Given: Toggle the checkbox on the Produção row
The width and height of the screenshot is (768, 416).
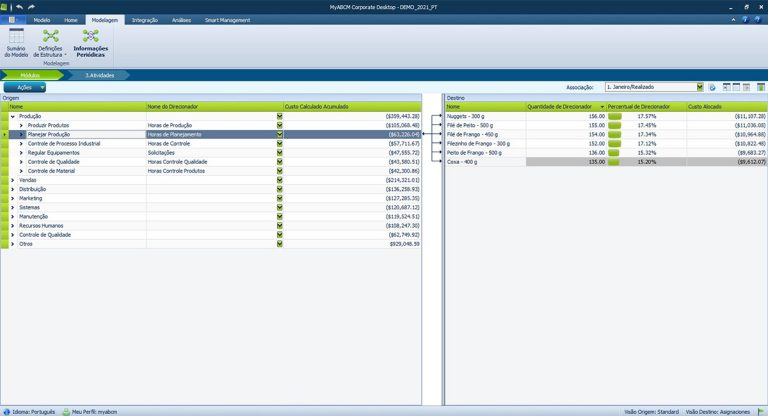Looking at the screenshot, I should (x=280, y=116).
